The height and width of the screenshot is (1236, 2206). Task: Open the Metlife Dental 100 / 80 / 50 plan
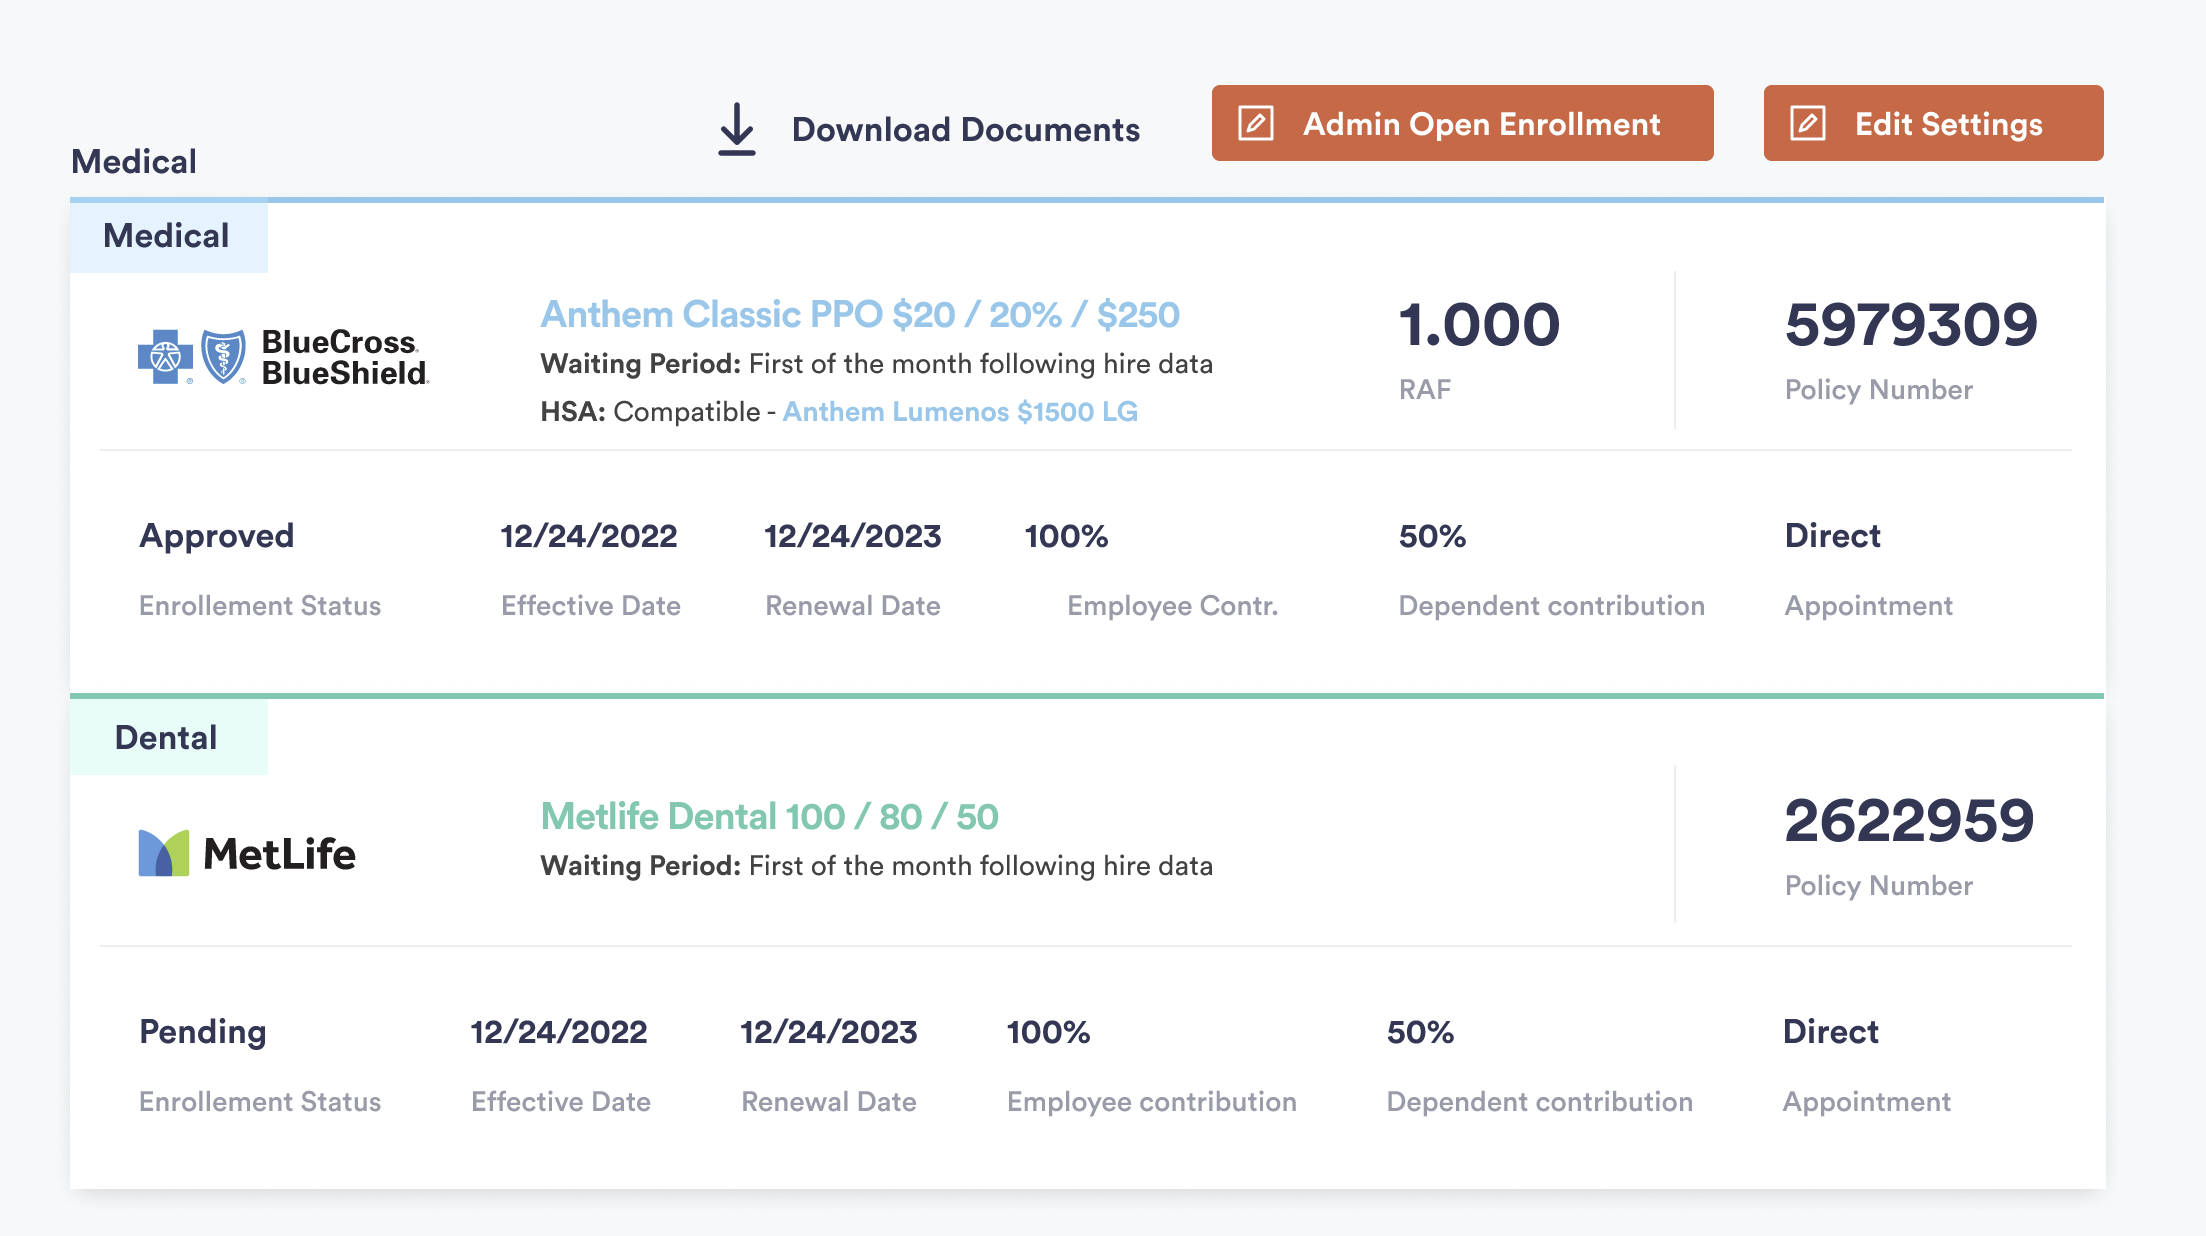(768, 815)
